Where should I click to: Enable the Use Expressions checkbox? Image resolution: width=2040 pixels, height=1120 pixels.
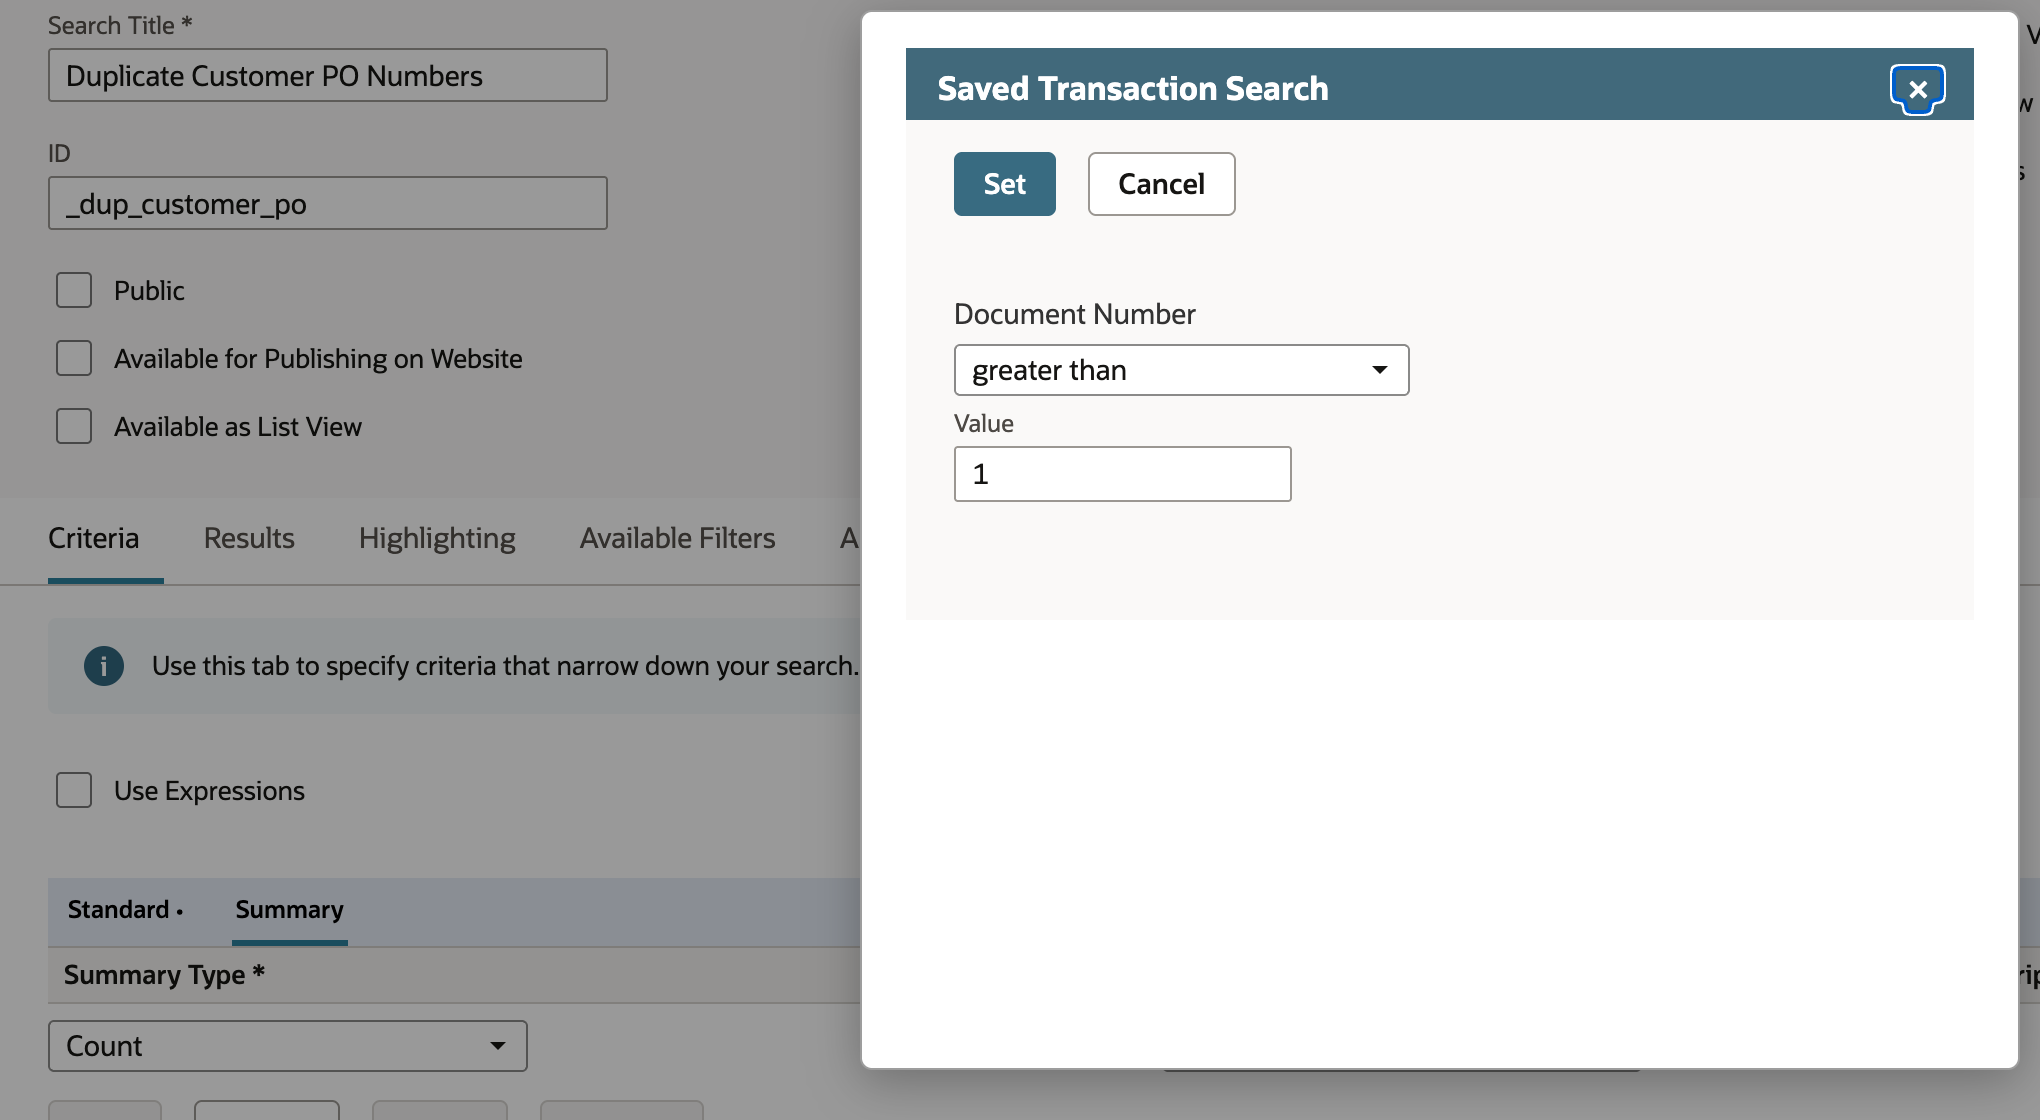tap(74, 791)
